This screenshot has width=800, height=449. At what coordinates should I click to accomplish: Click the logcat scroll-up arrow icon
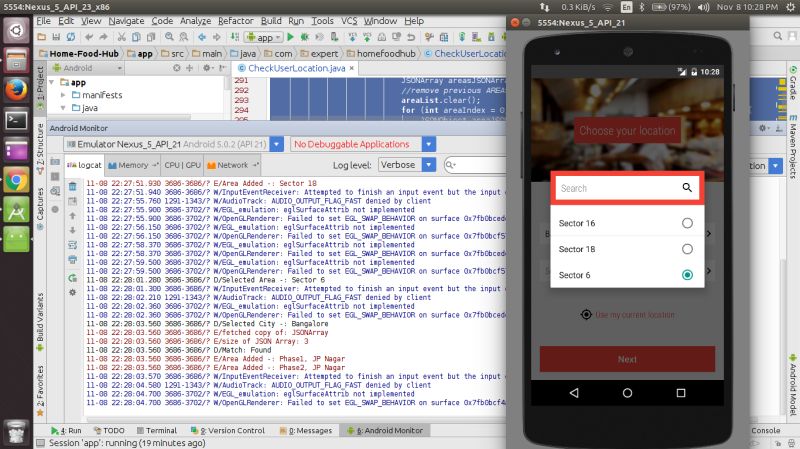point(72,216)
